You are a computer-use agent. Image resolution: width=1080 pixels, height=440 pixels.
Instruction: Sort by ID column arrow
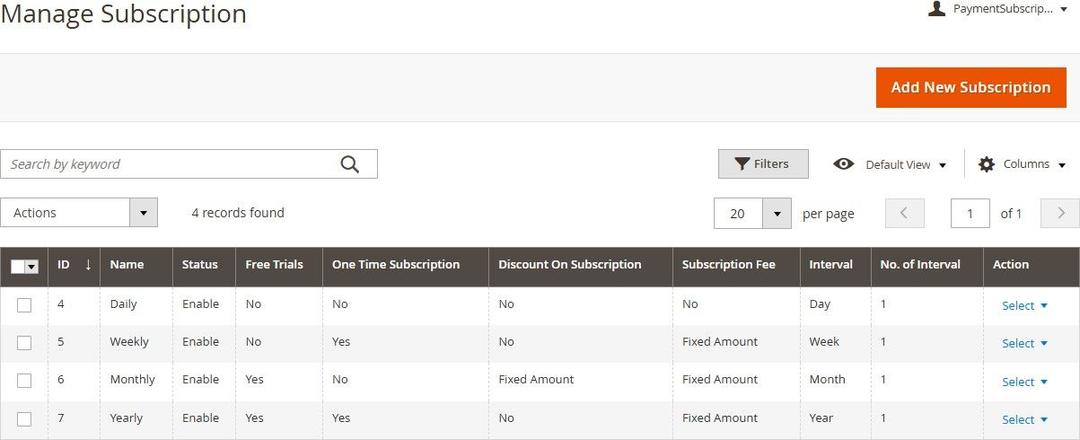point(88,265)
